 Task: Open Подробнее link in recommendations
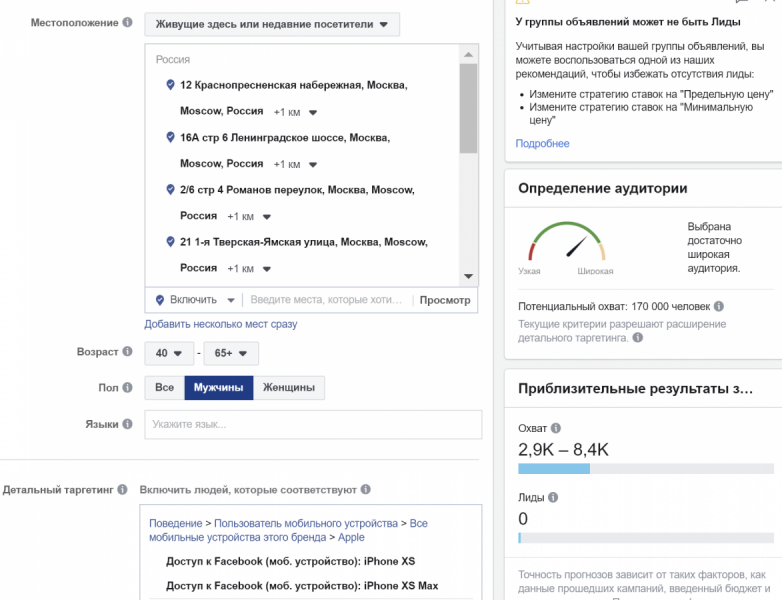[542, 143]
